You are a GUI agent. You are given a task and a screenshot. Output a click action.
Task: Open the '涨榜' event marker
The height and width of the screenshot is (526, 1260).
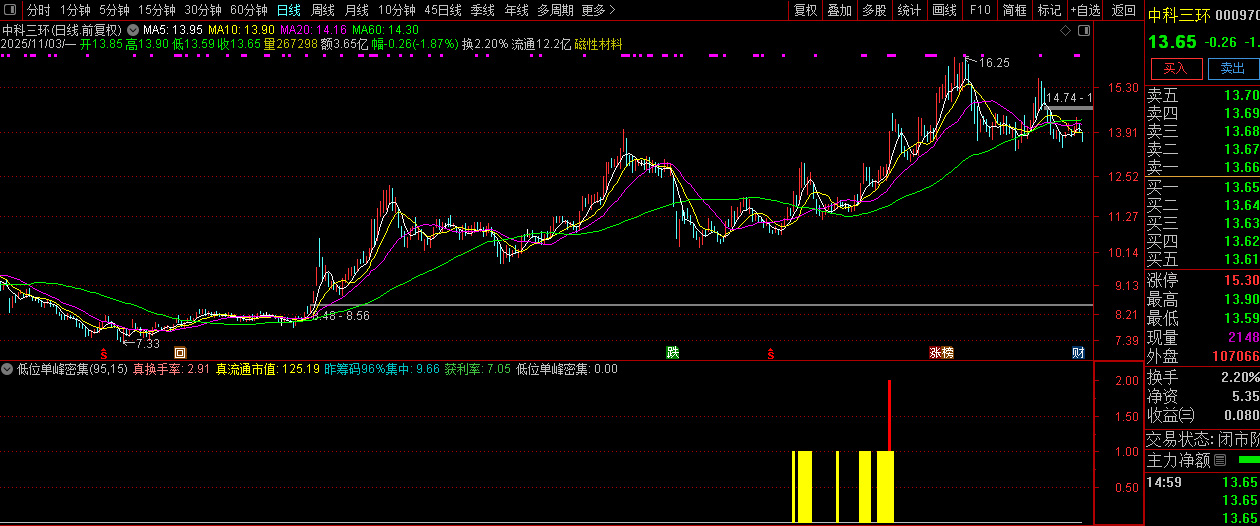point(941,353)
